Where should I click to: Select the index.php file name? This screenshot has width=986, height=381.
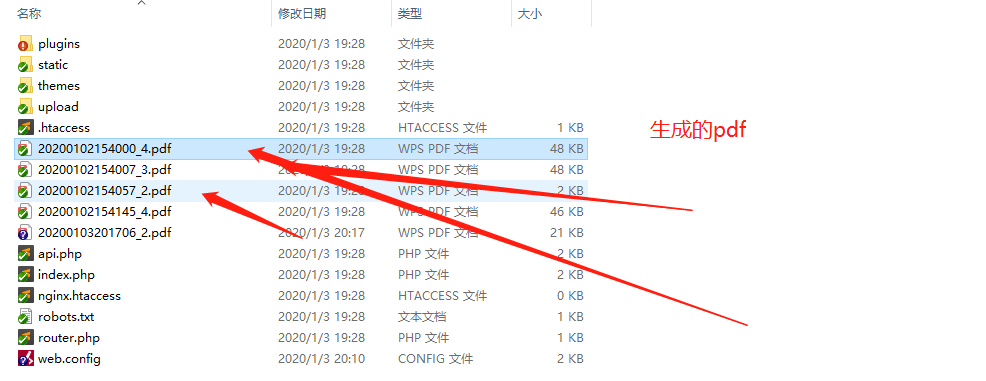(66, 275)
